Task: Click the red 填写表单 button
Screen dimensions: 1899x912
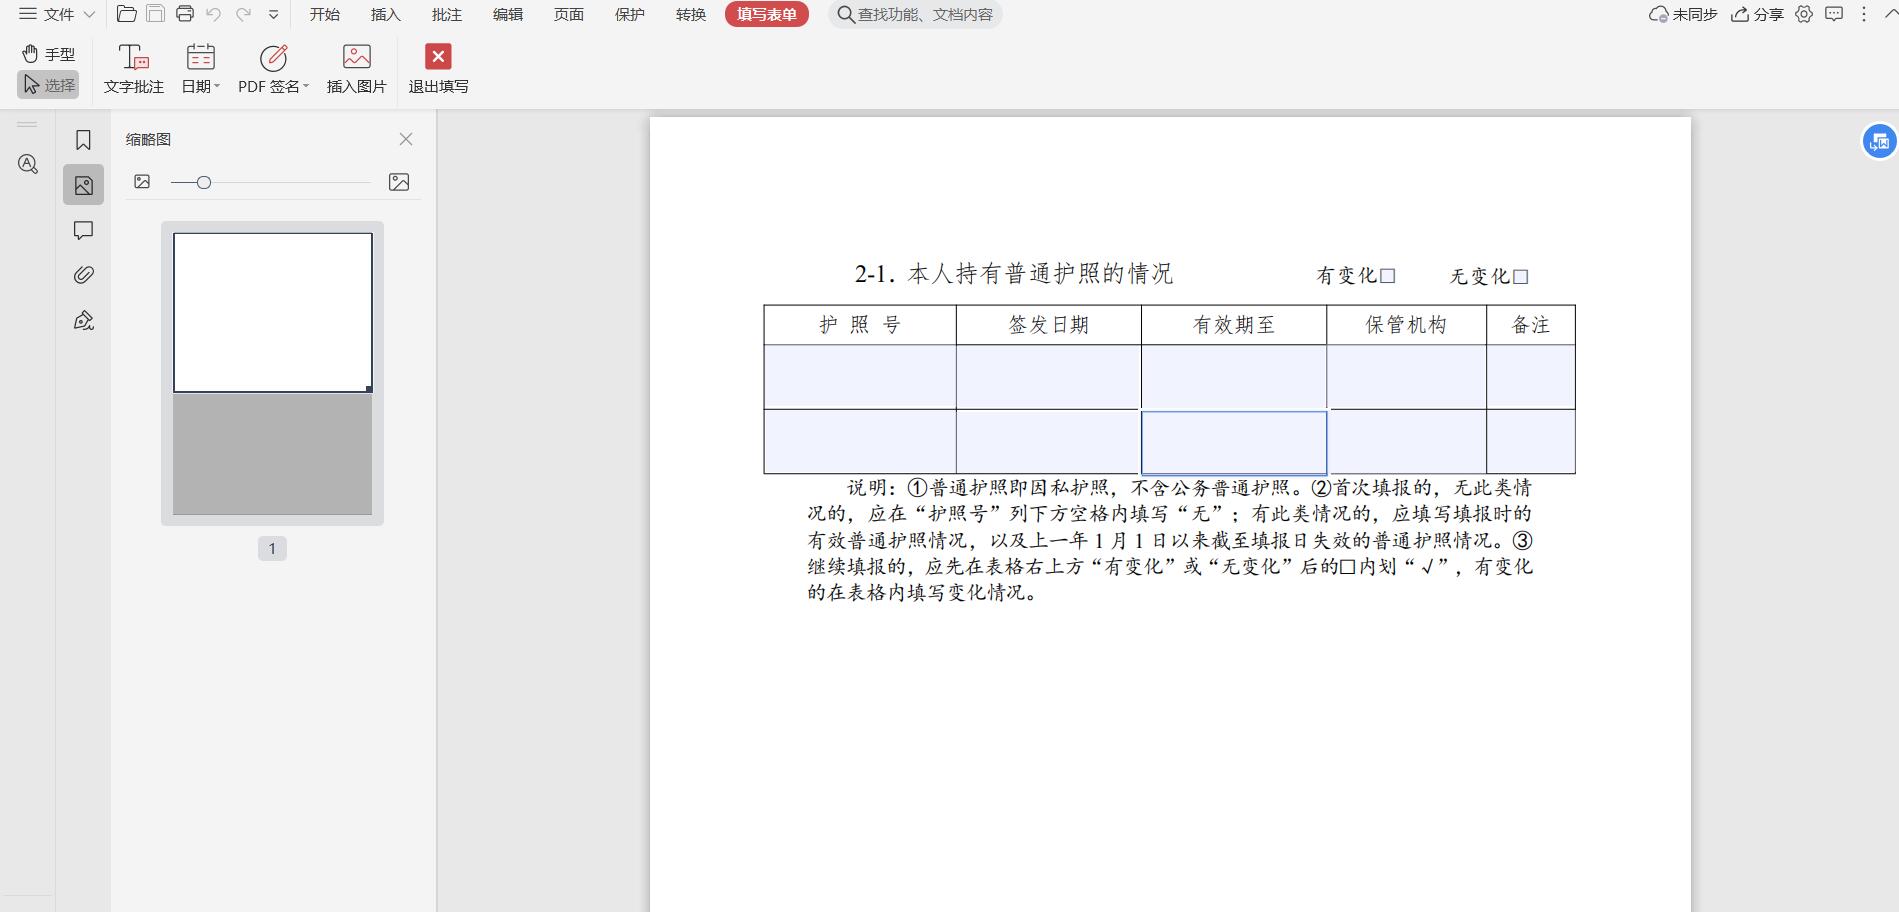Action: (766, 14)
